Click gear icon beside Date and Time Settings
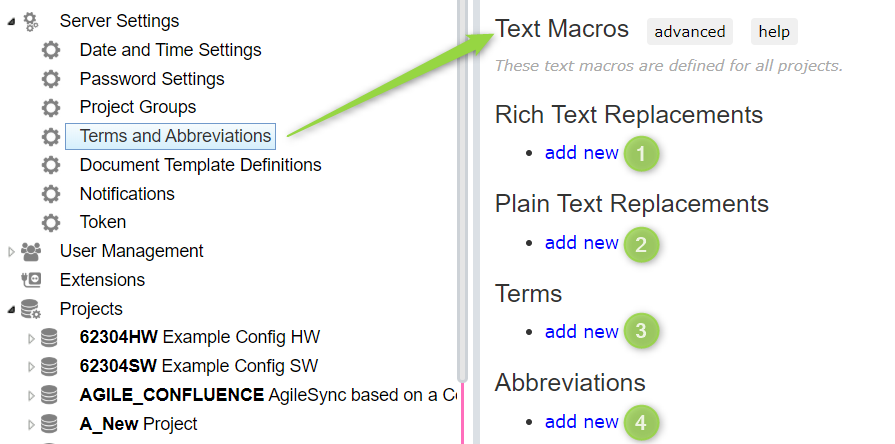The image size is (895, 444). click(51, 50)
